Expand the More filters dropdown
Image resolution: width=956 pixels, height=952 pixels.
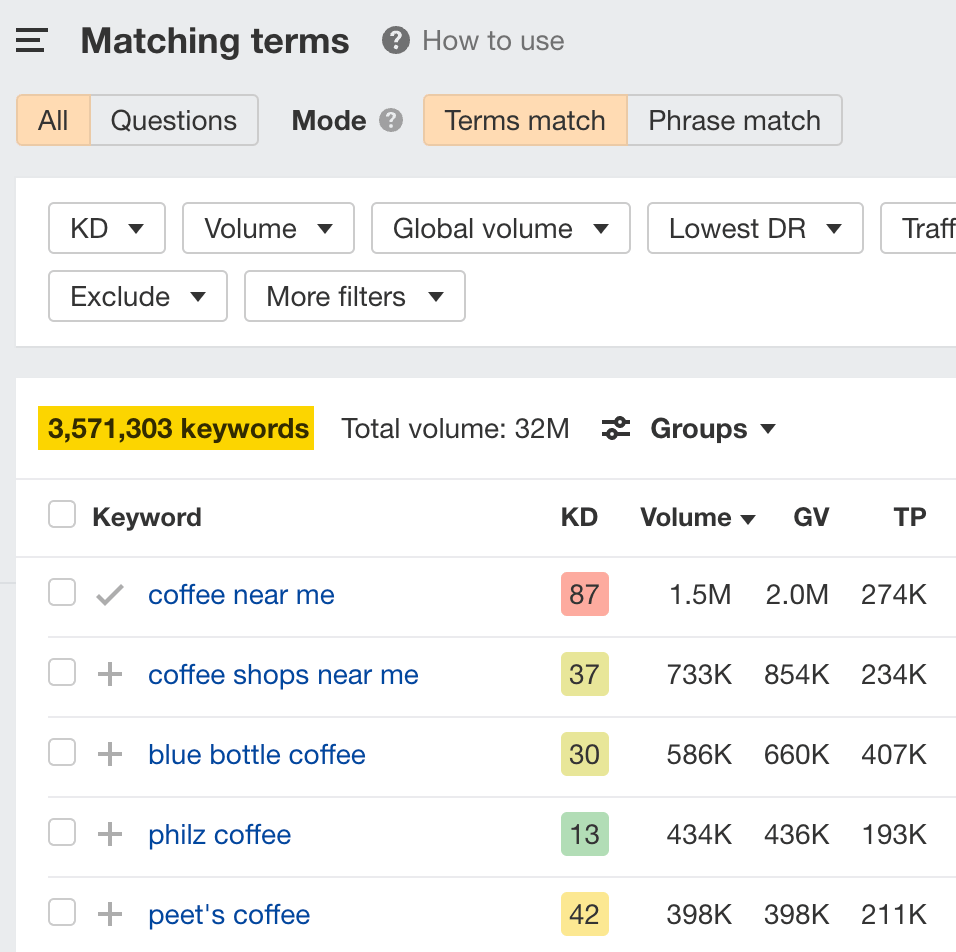[x=355, y=296]
